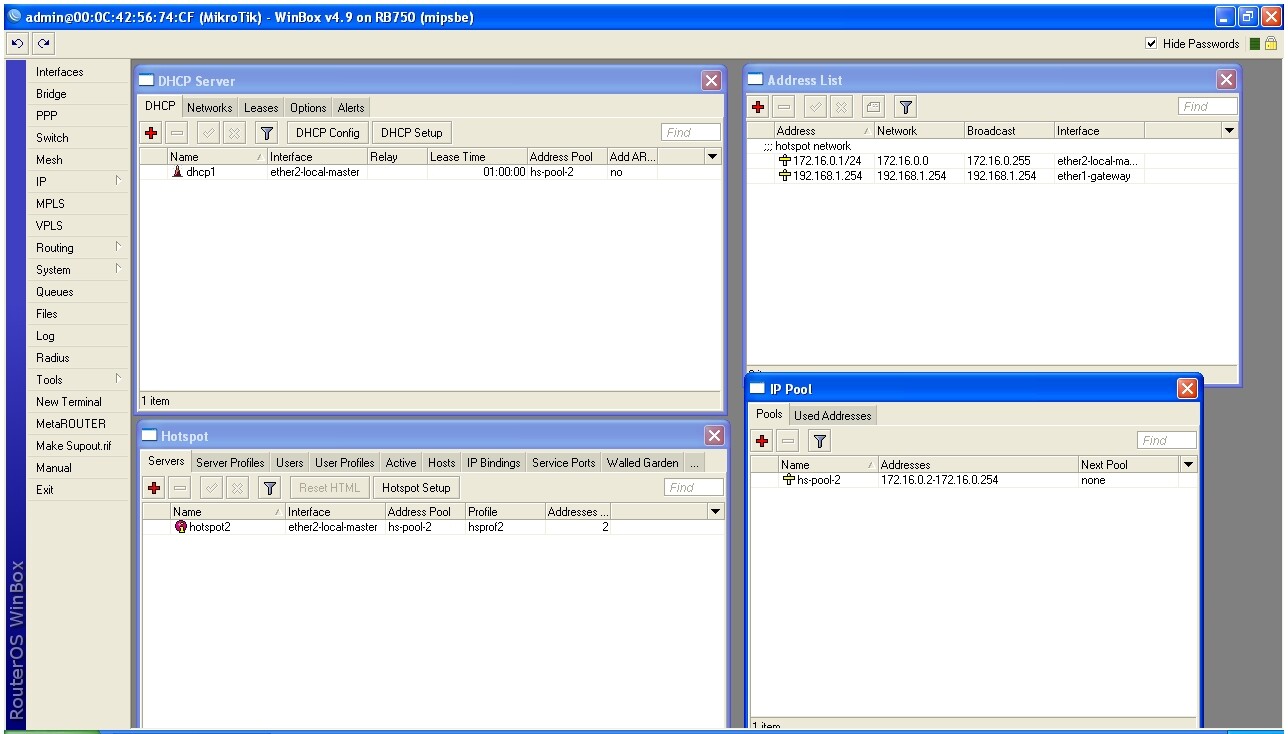Image resolution: width=1288 pixels, height=734 pixels.
Task: Select the hotspot2 server icon
Action: point(181,527)
